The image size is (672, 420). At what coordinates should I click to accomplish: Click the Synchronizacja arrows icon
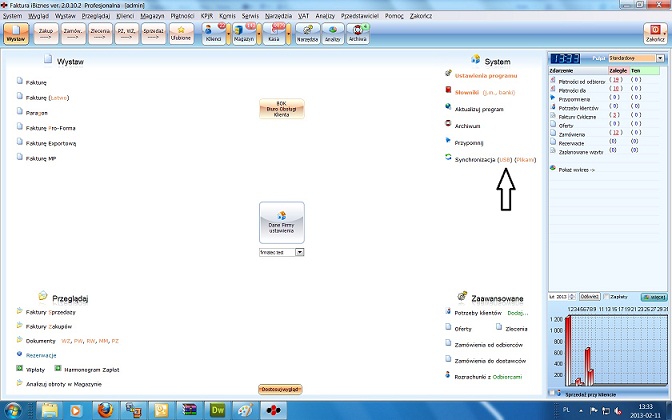[448, 157]
